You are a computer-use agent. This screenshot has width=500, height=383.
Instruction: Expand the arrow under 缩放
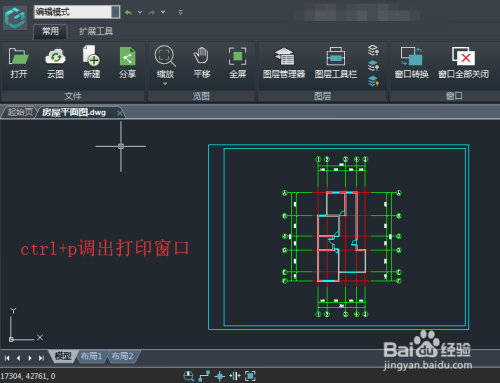165,84
